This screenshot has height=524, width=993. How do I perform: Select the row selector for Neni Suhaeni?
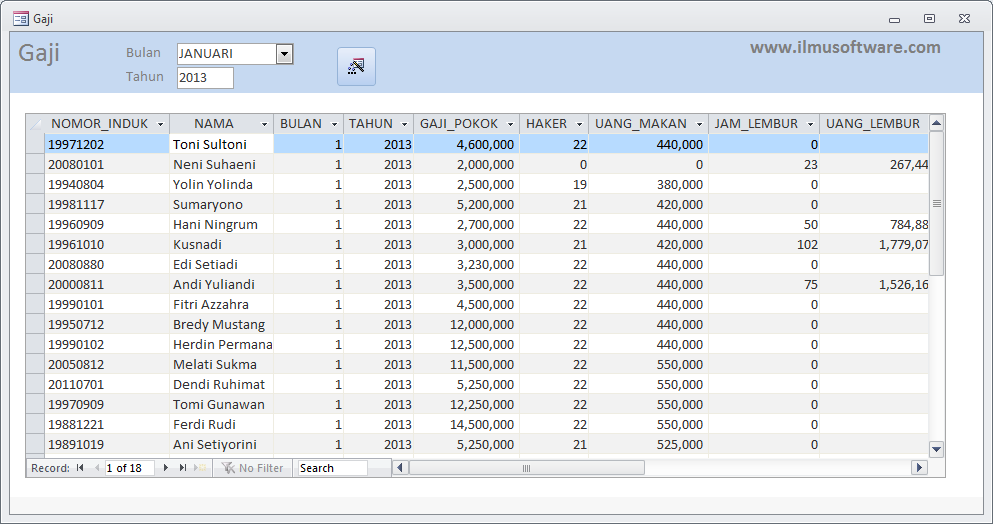pyautogui.click(x=35, y=164)
